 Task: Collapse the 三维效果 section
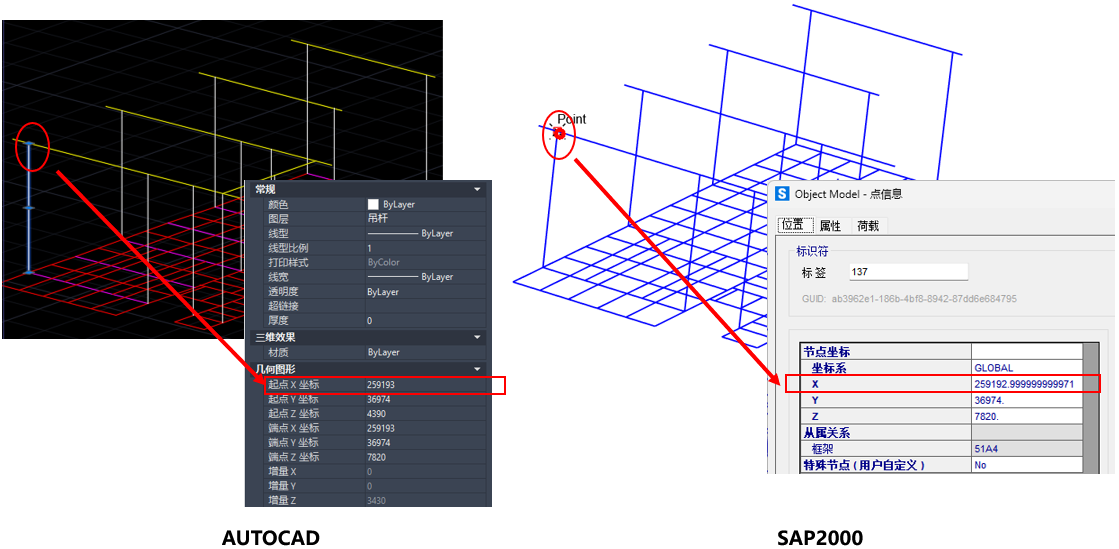[477, 338]
